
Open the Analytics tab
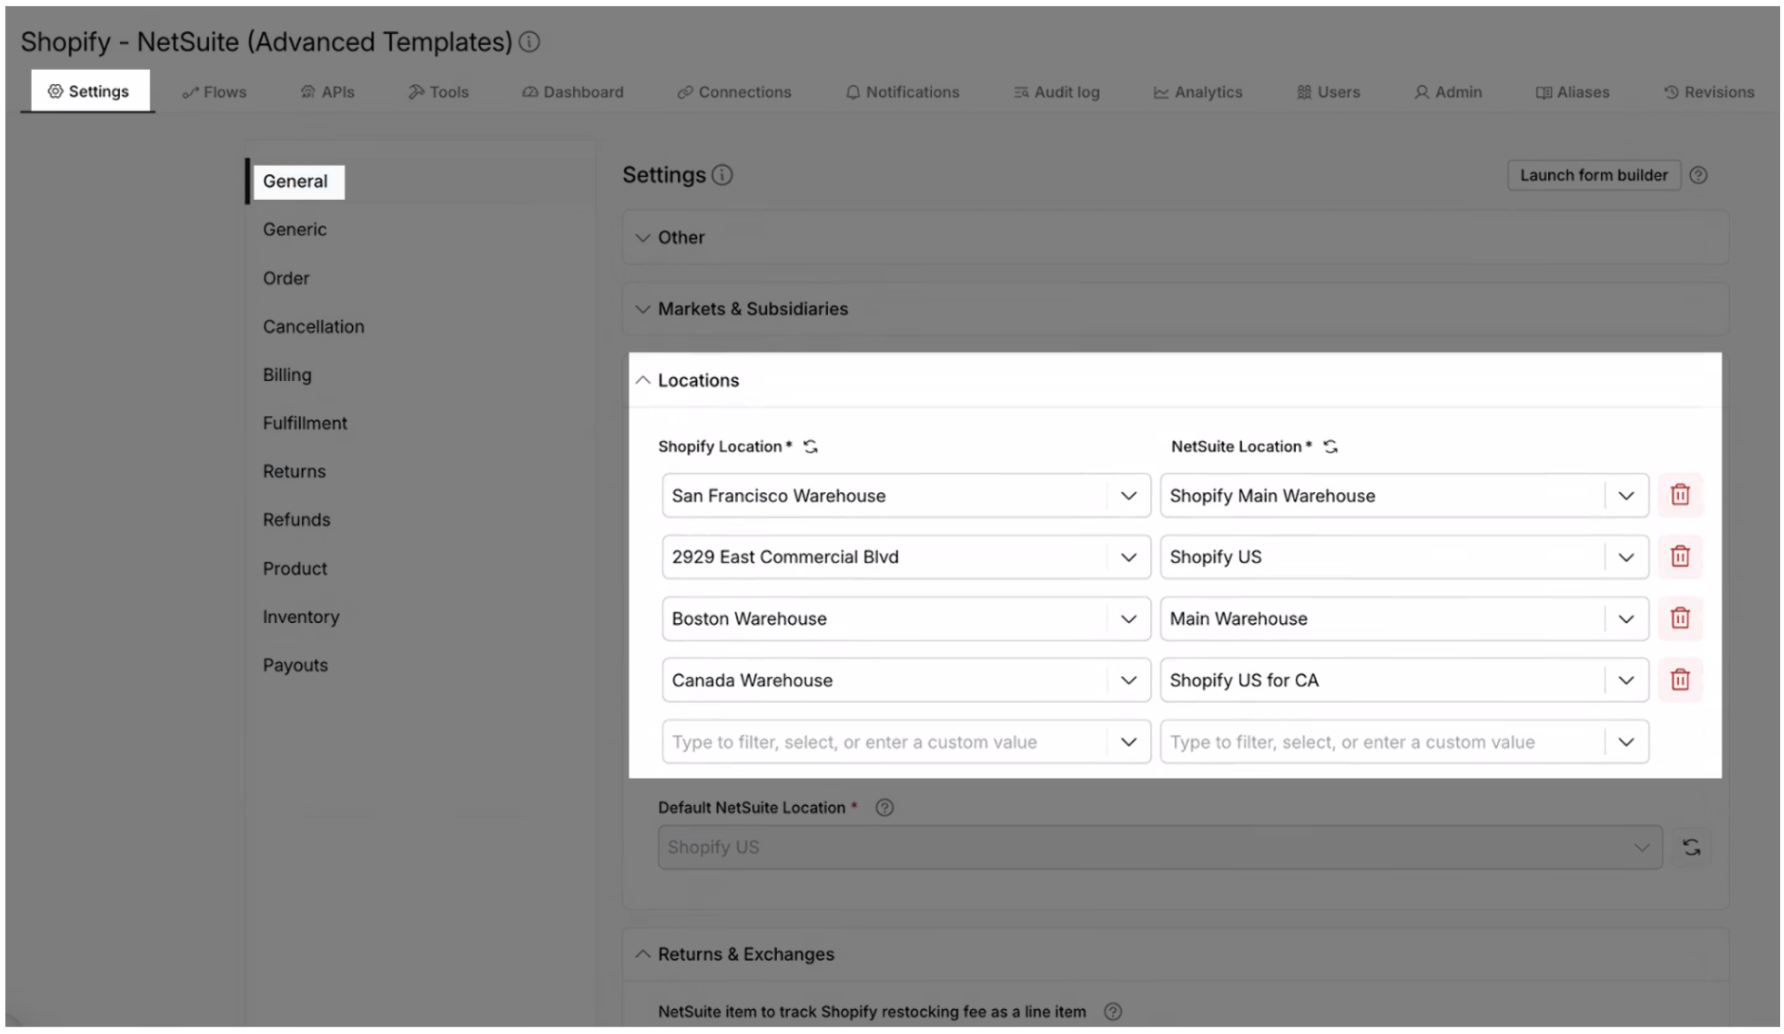(x=1197, y=92)
